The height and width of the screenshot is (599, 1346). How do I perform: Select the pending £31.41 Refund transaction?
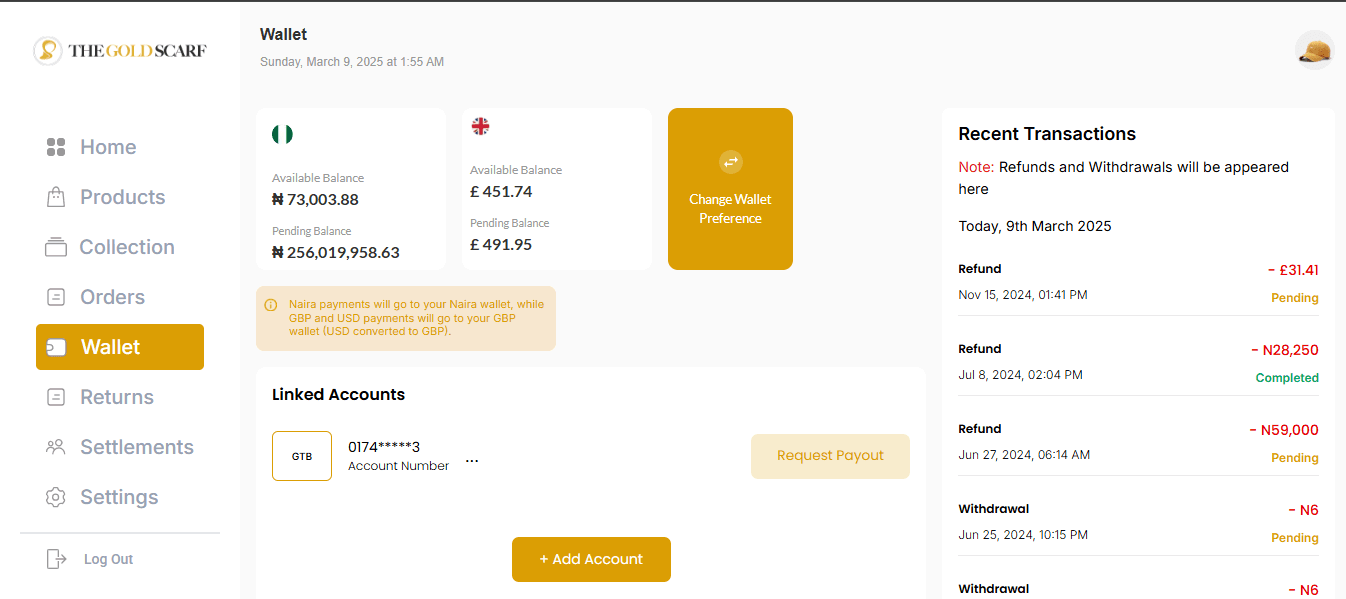pos(1138,280)
